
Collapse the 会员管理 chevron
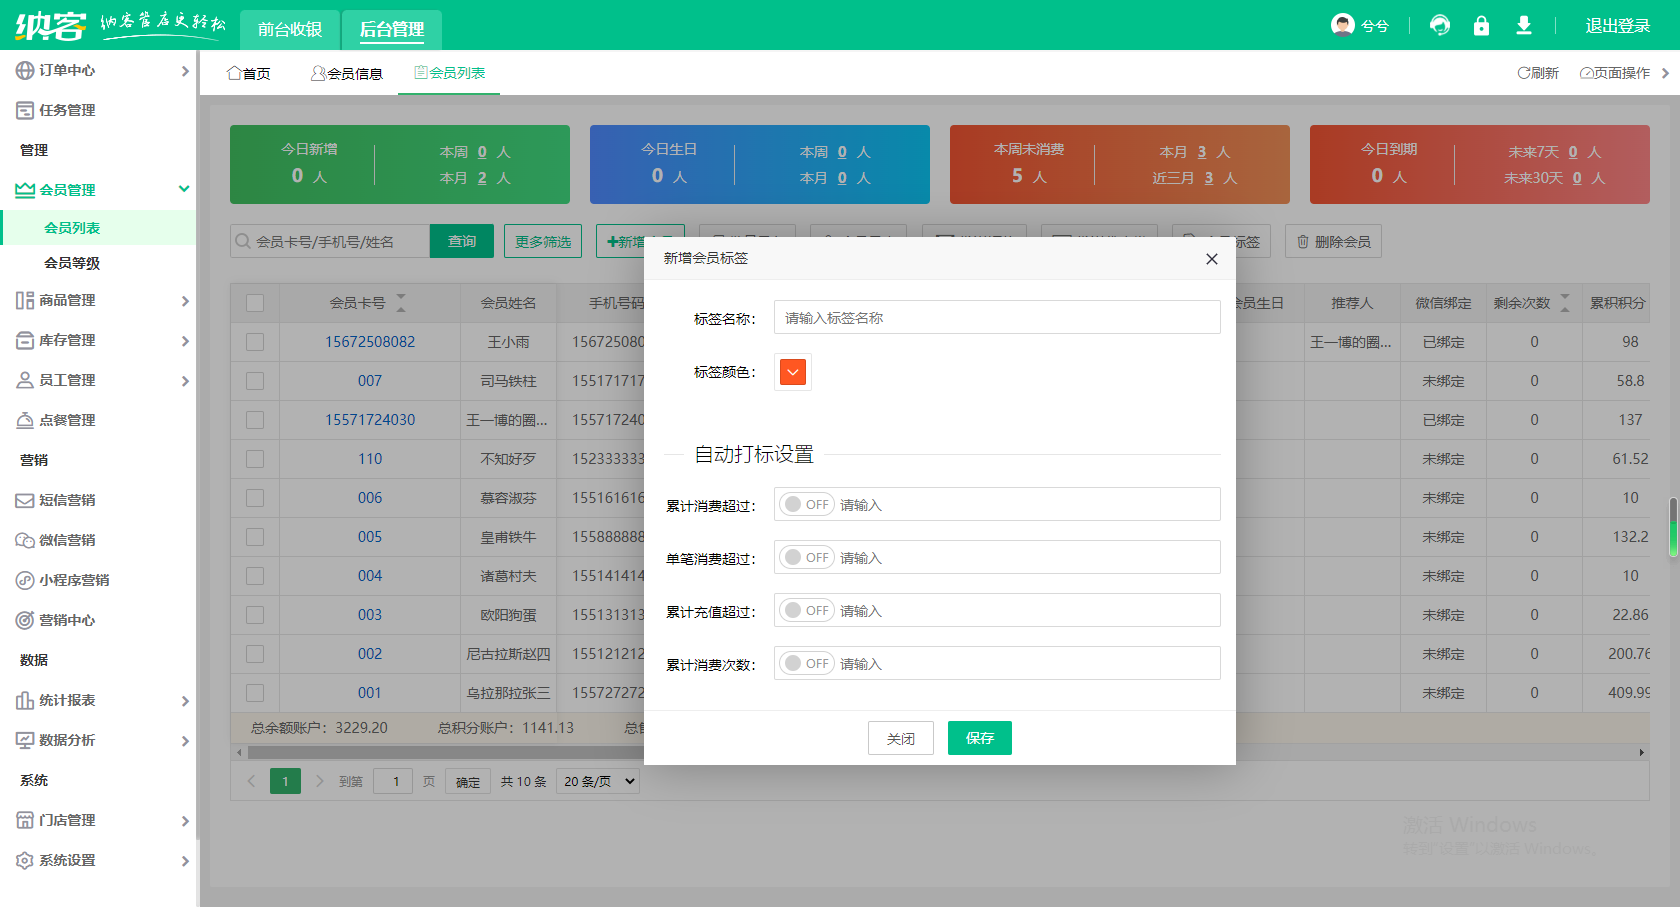click(184, 189)
